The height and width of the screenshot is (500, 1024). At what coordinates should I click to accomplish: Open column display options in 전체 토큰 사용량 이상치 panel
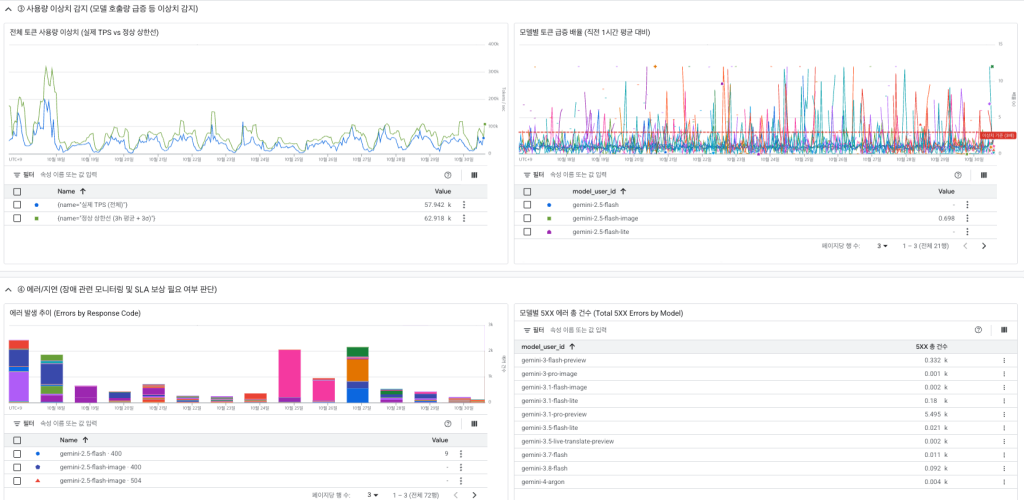[x=473, y=175]
